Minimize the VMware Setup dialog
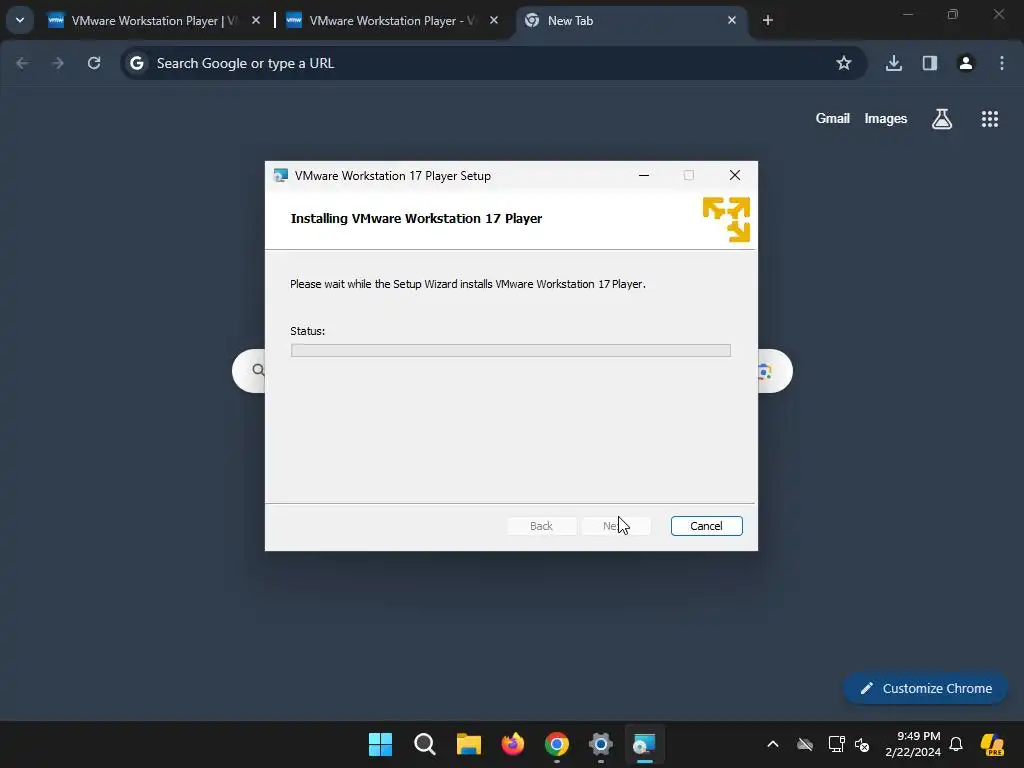The image size is (1024, 768). (x=643, y=175)
